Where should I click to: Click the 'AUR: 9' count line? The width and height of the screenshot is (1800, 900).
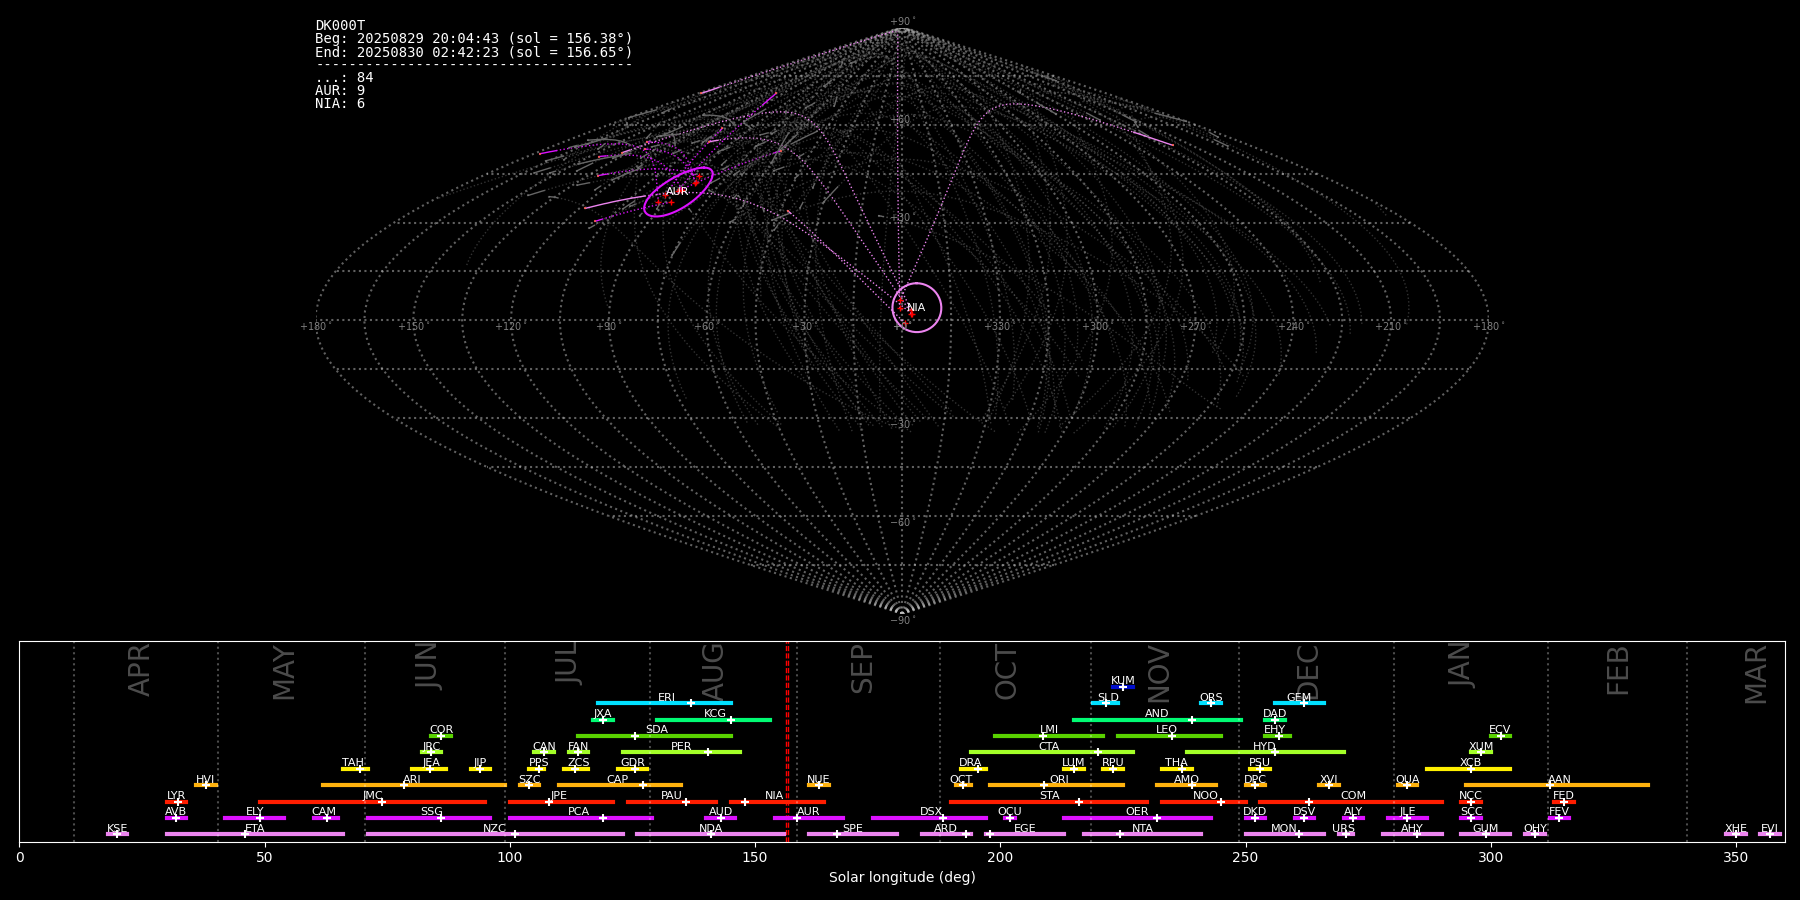tap(340, 91)
